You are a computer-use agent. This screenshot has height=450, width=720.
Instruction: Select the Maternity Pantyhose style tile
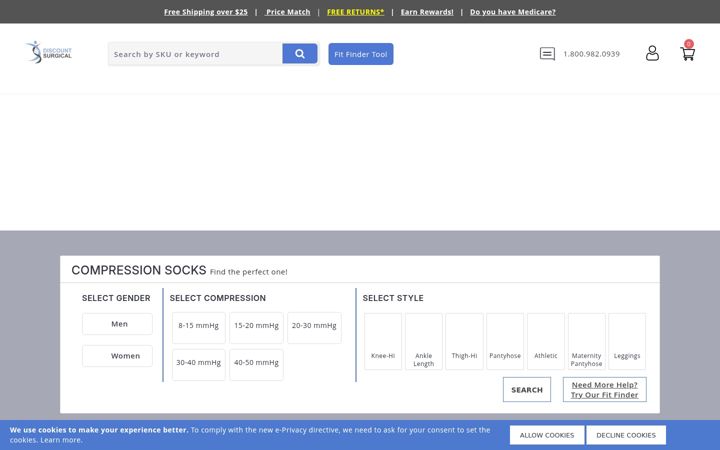coord(586,341)
